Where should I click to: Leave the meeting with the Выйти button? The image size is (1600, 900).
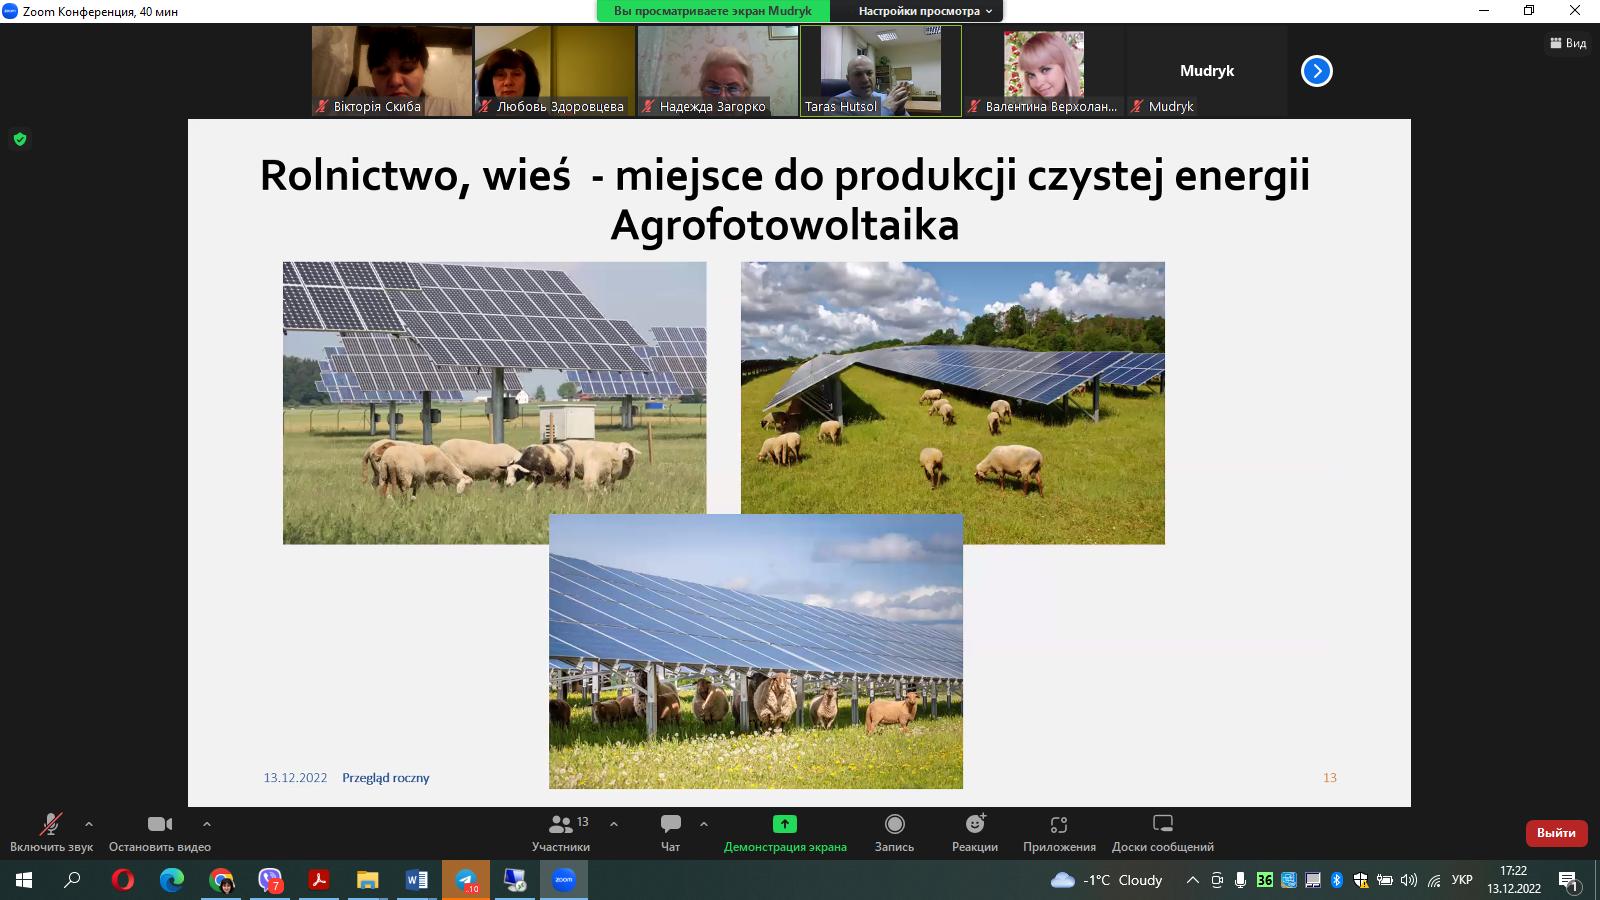(1556, 833)
